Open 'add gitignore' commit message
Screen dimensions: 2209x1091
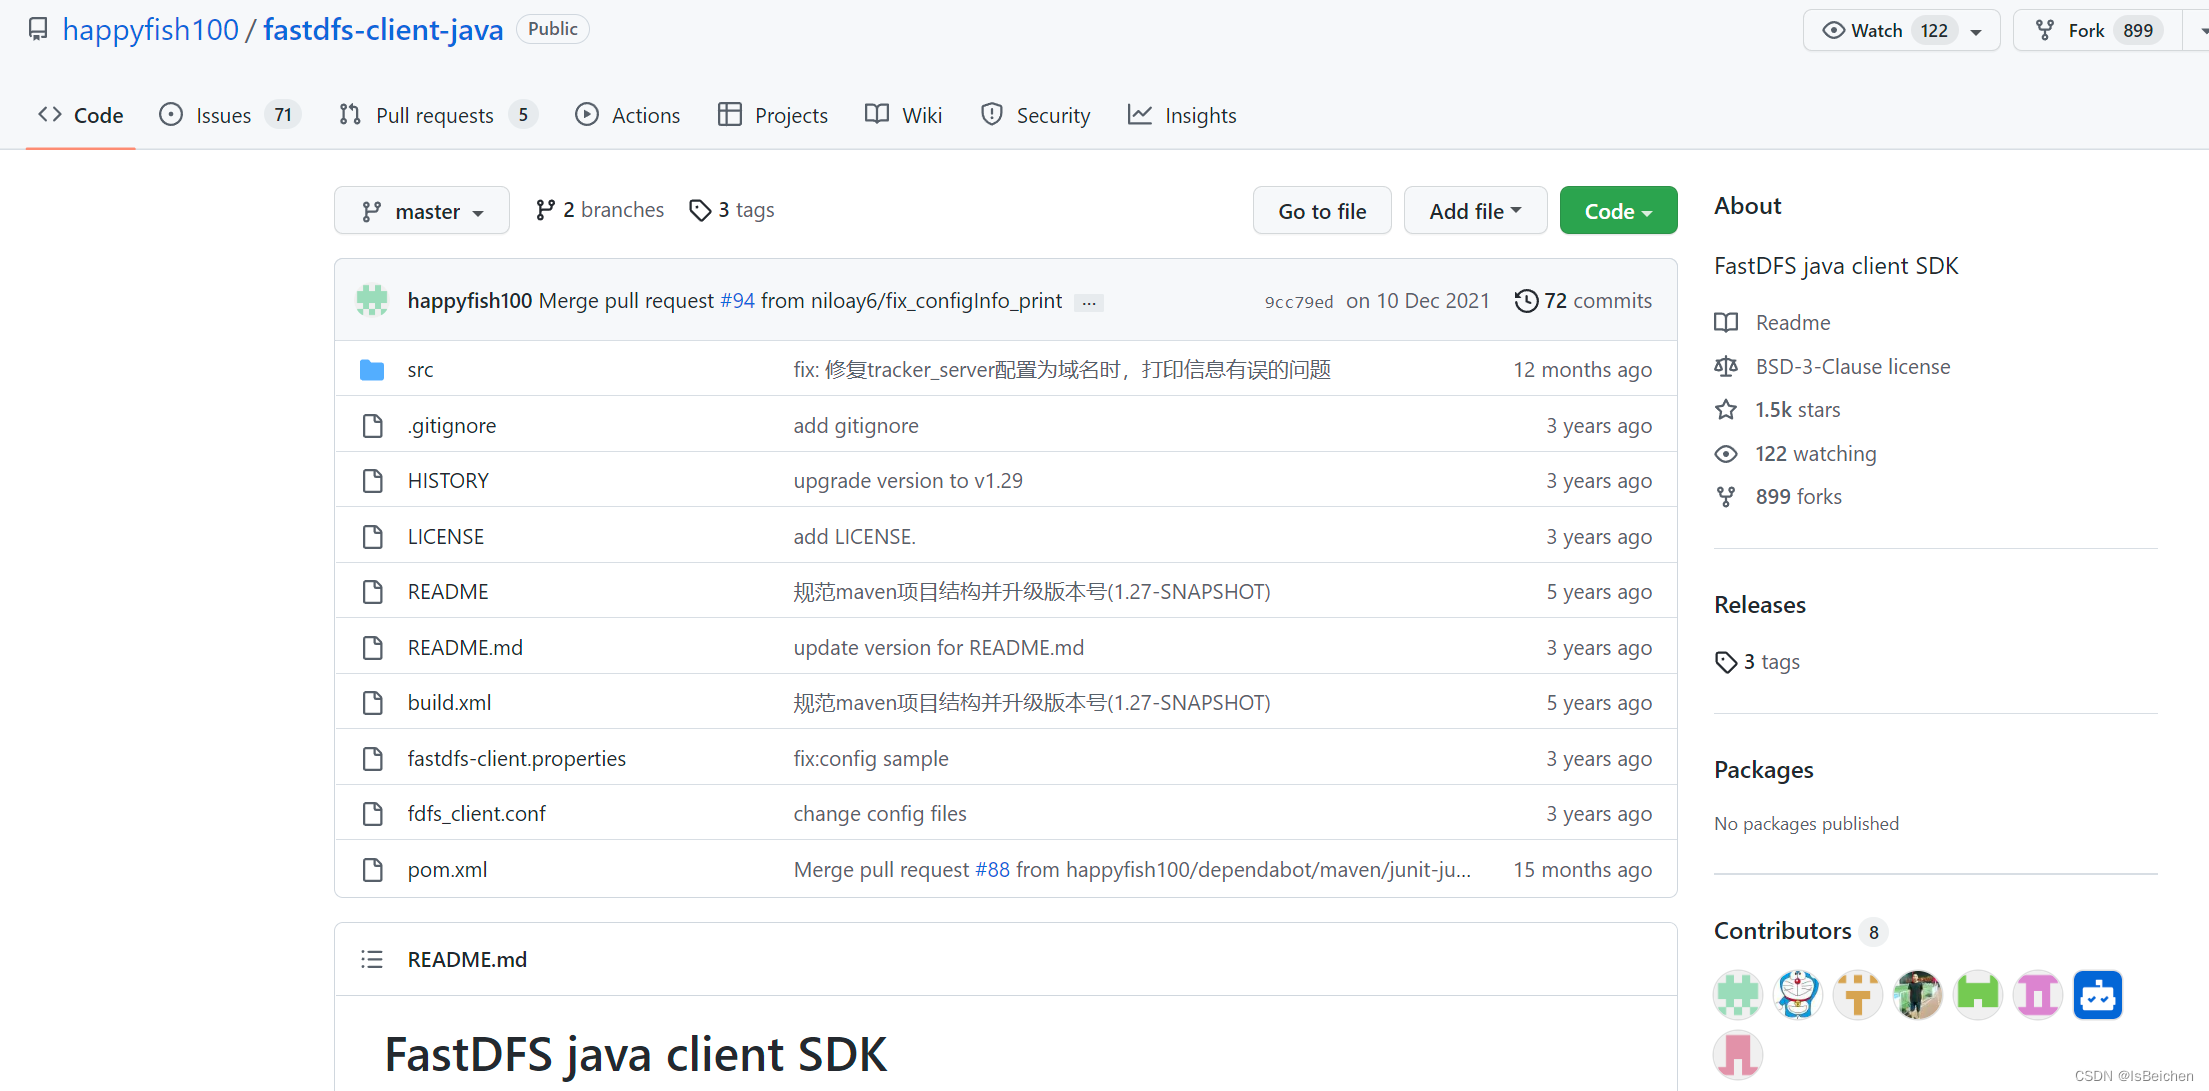click(x=856, y=426)
